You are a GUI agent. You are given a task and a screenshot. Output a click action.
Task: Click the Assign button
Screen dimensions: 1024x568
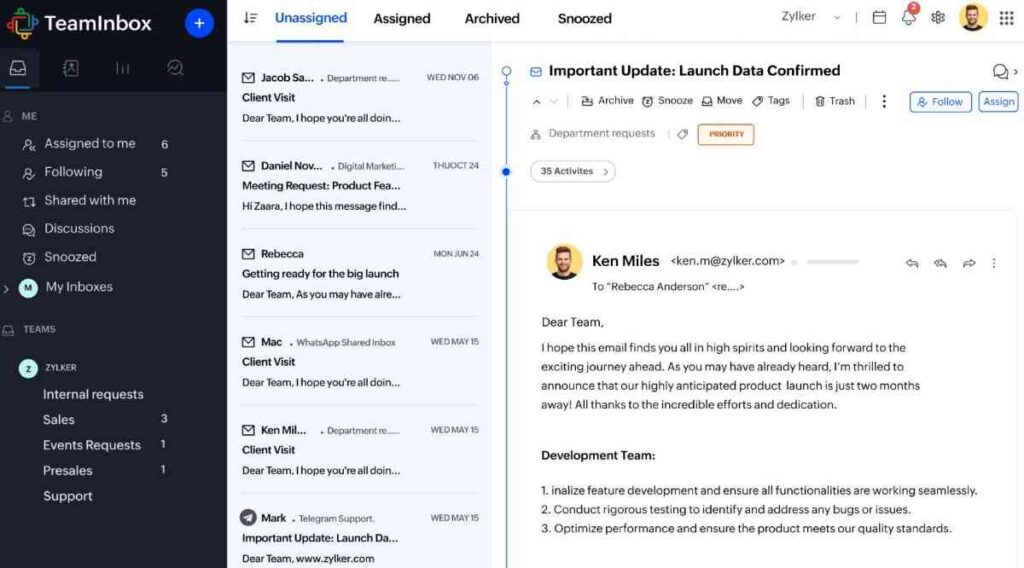[x=998, y=102]
